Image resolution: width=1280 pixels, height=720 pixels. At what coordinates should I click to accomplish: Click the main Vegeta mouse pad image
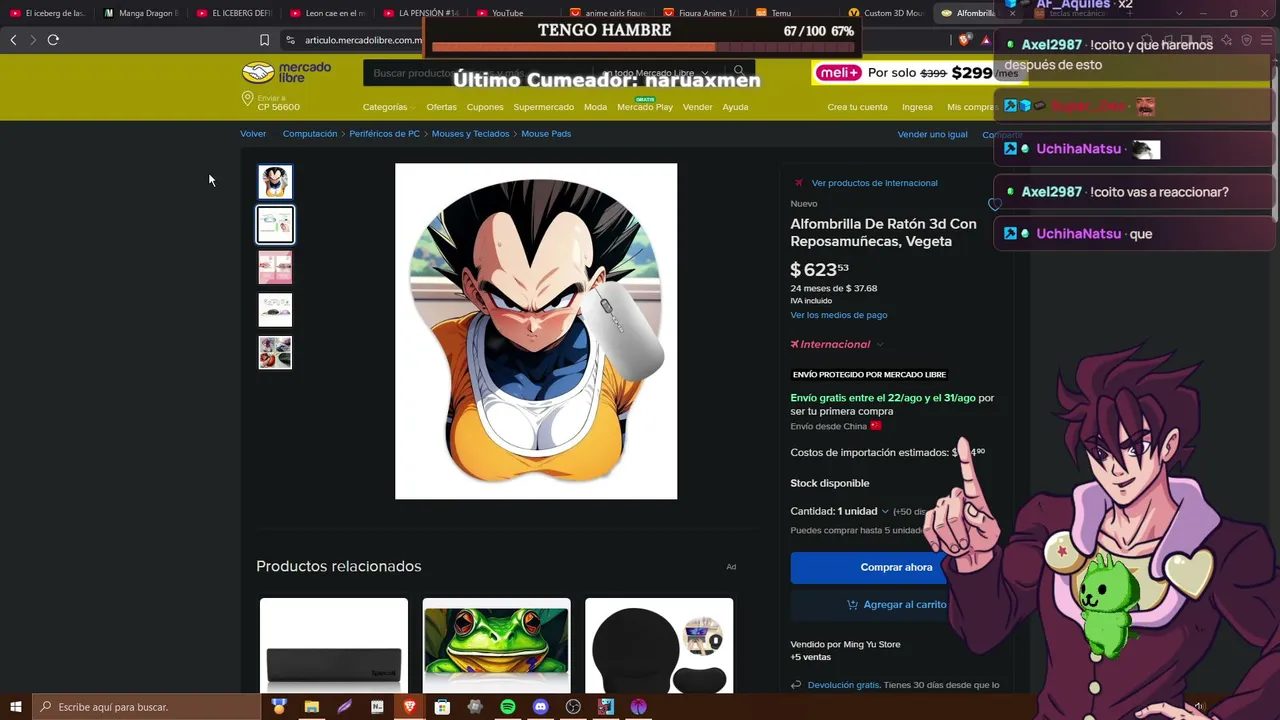(536, 331)
